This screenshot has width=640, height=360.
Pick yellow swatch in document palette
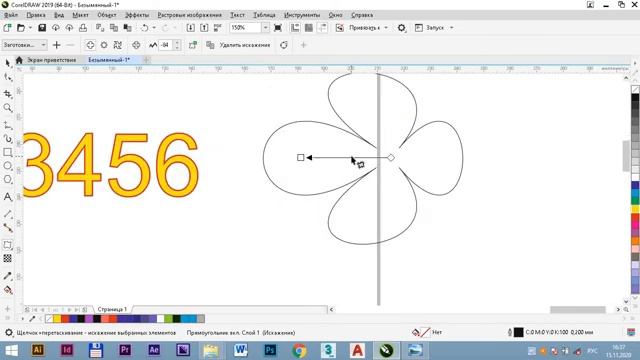57,319
